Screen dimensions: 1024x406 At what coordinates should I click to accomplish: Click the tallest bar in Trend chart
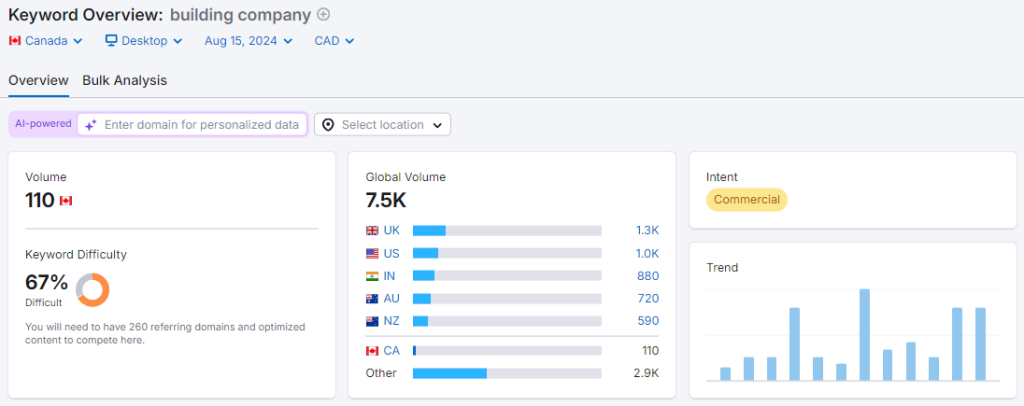pyautogui.click(x=864, y=335)
